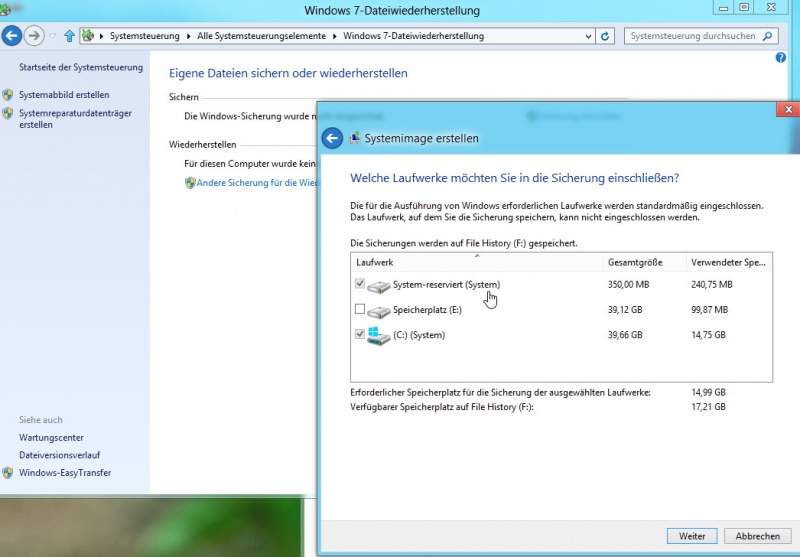
Task: Click the up-one-level arrow icon
Action: (x=69, y=36)
